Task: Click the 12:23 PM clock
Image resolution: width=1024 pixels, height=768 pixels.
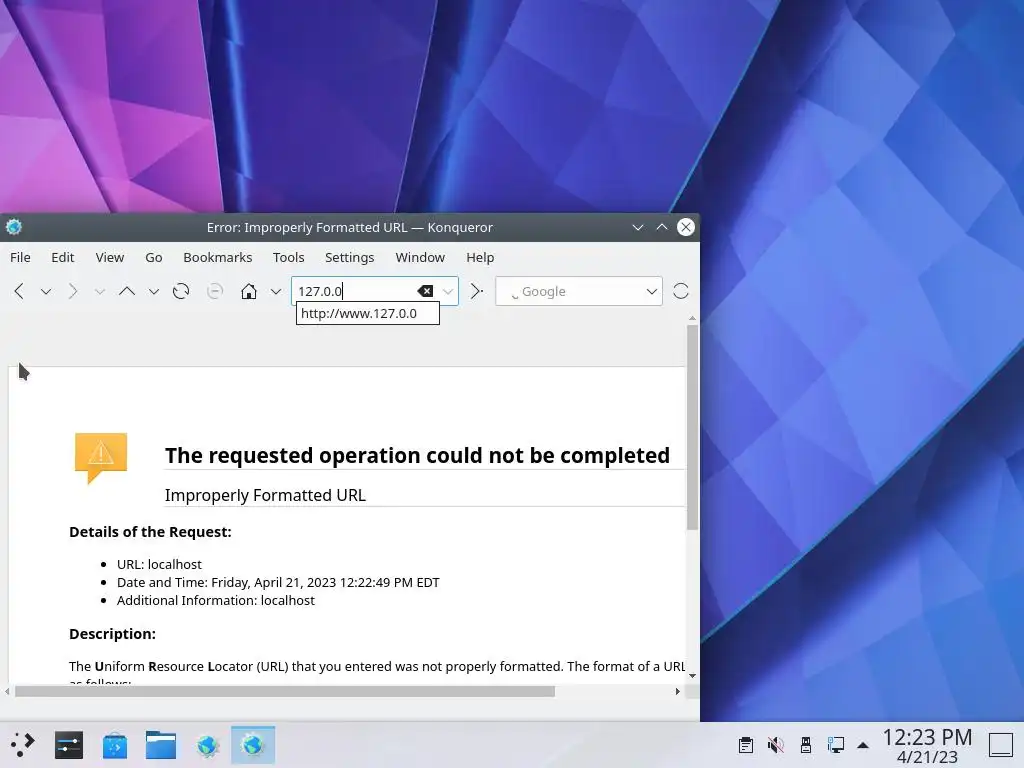Action: (927, 737)
